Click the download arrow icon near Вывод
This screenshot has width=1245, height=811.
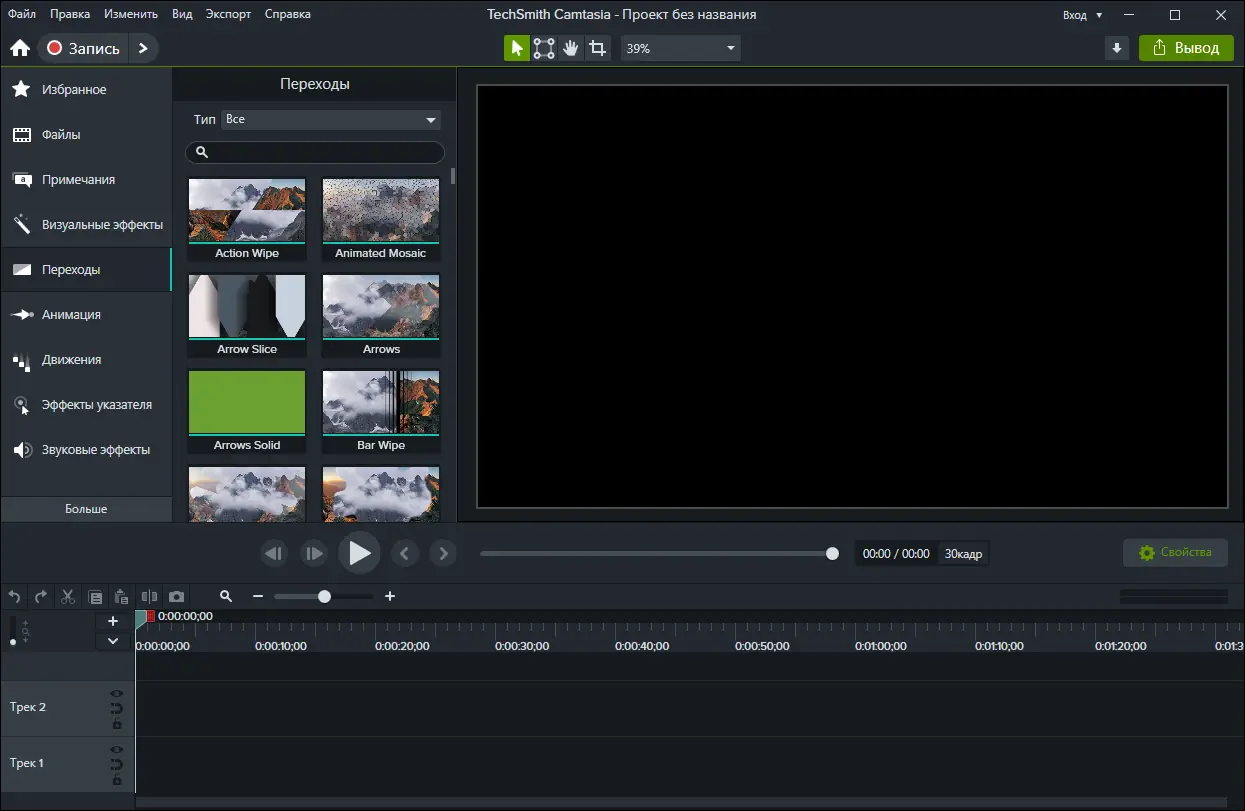tap(1117, 48)
